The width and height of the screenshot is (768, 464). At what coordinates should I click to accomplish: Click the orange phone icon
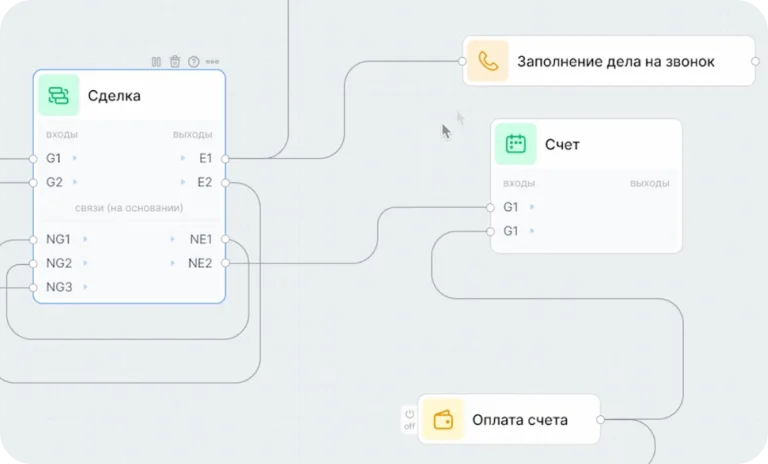(x=488, y=61)
